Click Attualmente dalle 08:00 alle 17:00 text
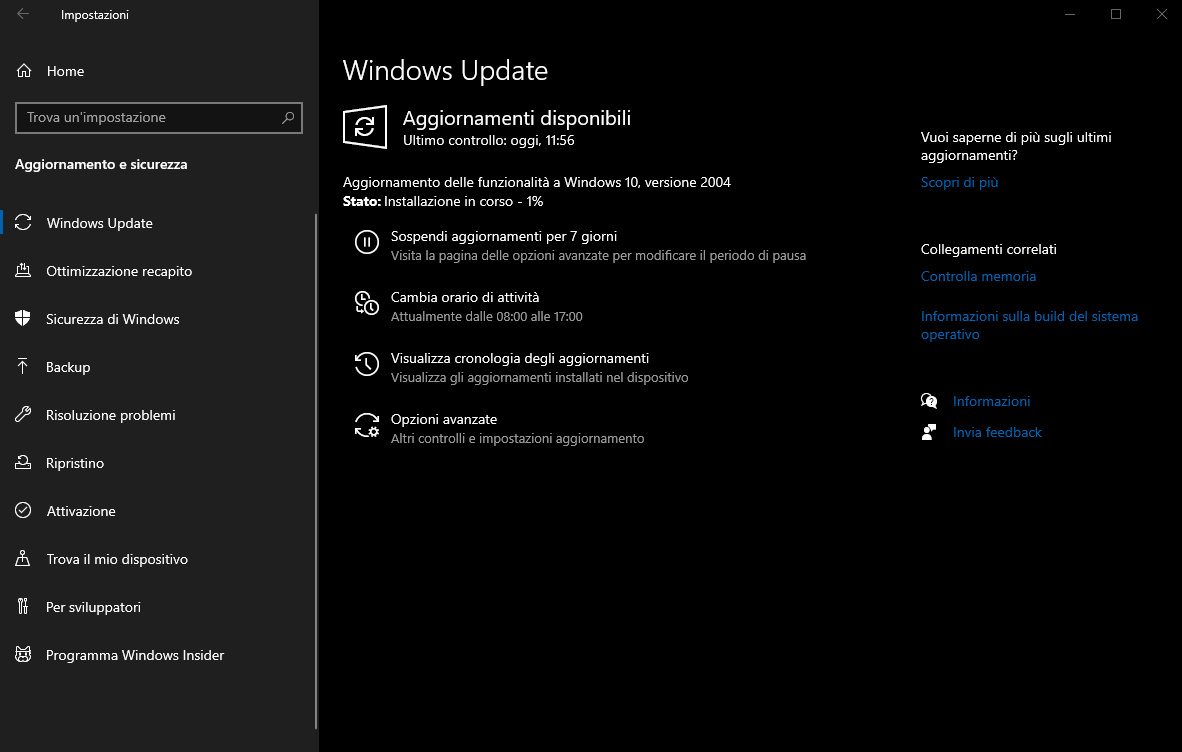The height and width of the screenshot is (752, 1182). (x=486, y=316)
